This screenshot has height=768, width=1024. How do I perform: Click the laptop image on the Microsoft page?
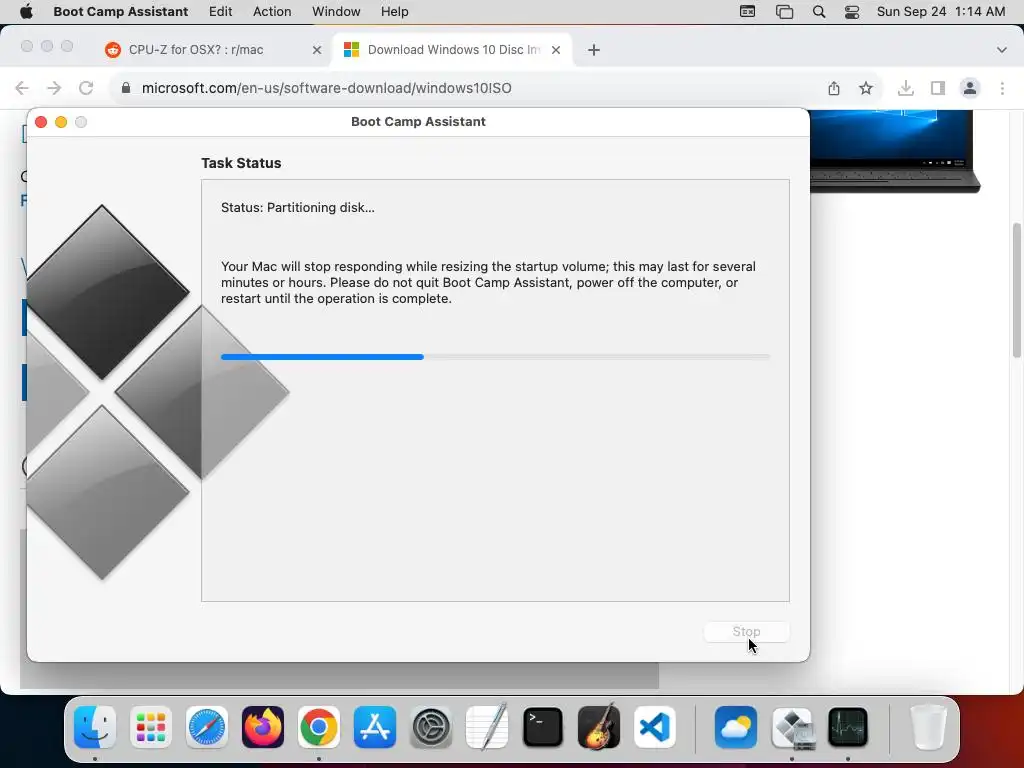tap(894, 152)
